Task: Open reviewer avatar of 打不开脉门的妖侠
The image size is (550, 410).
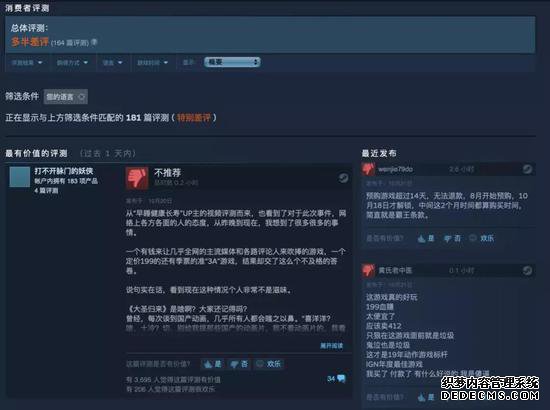Action: 20,177
